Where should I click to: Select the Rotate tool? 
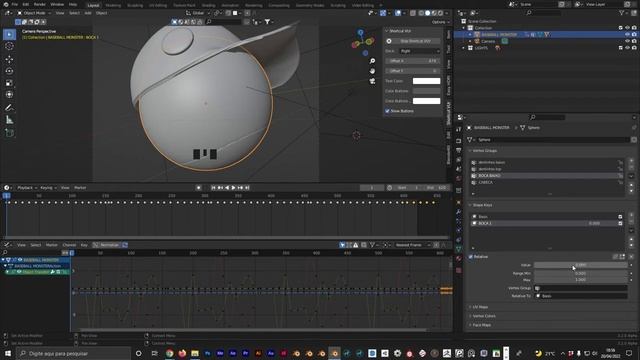click(9, 71)
